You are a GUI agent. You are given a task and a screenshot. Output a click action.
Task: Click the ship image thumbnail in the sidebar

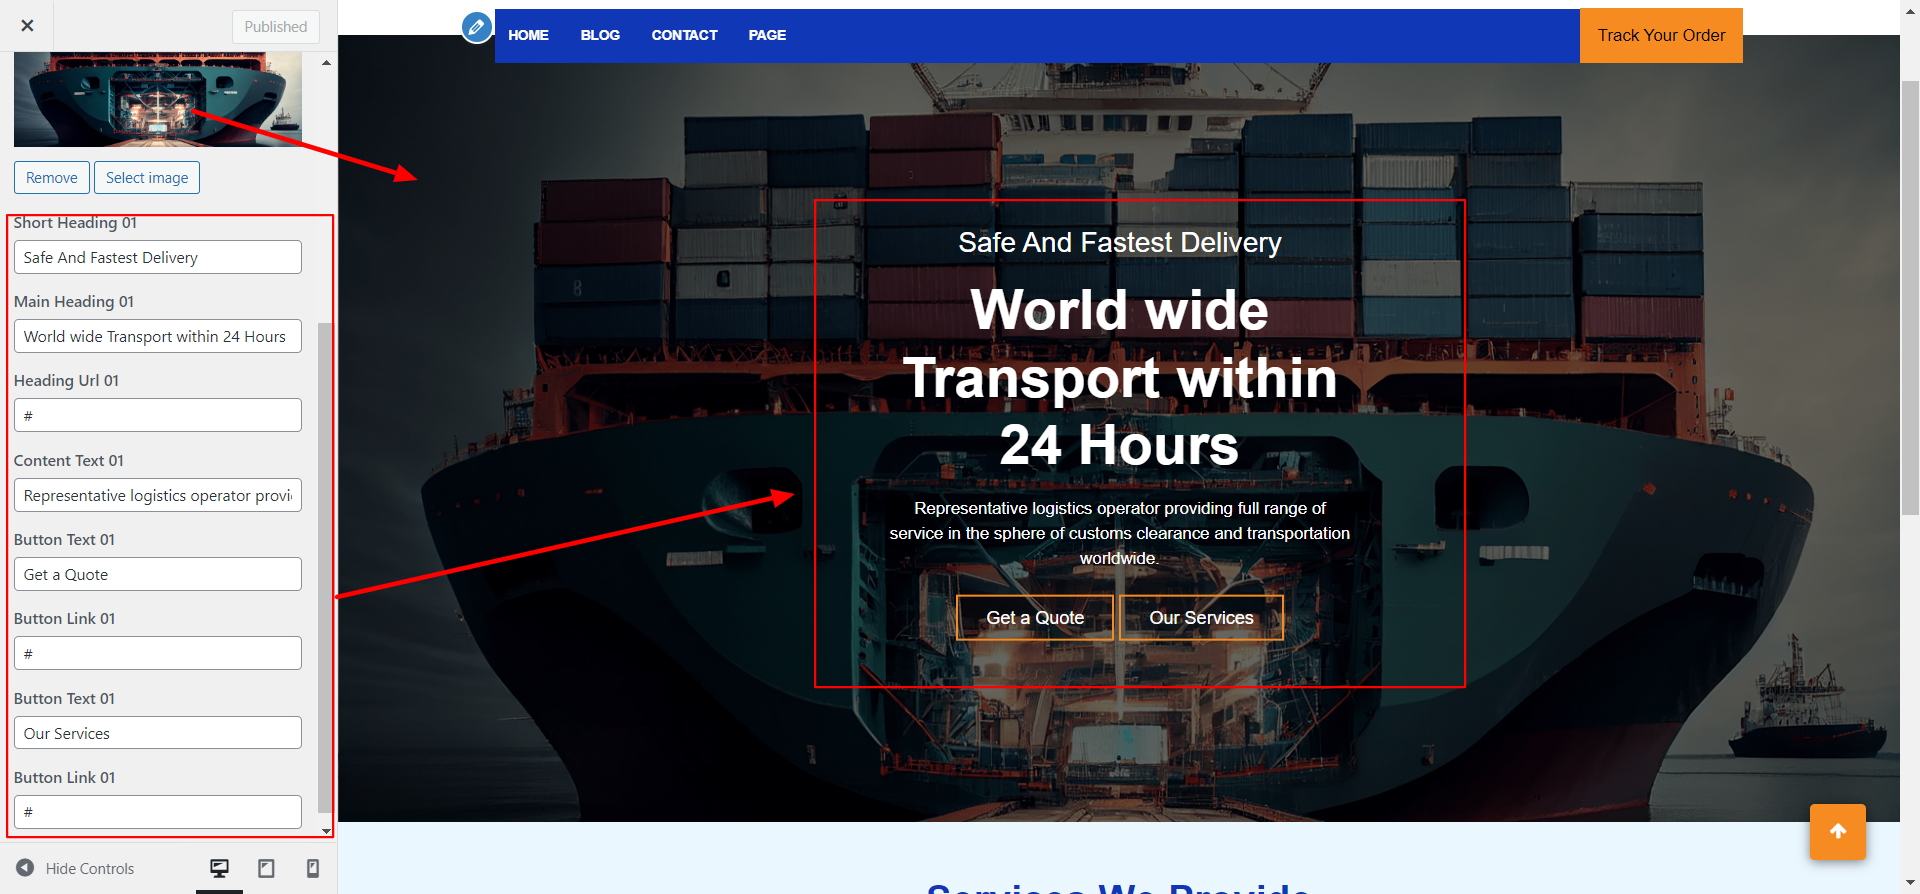pyautogui.click(x=157, y=100)
